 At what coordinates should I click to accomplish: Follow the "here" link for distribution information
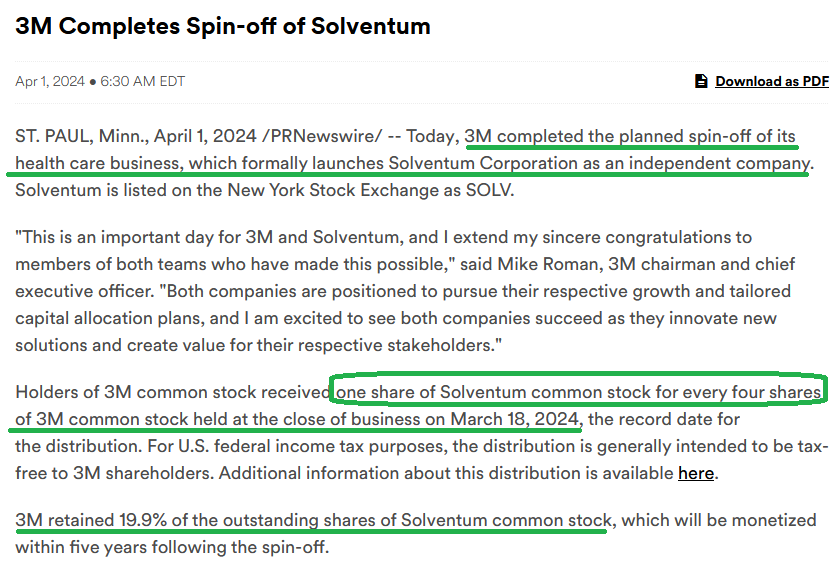[x=696, y=473]
